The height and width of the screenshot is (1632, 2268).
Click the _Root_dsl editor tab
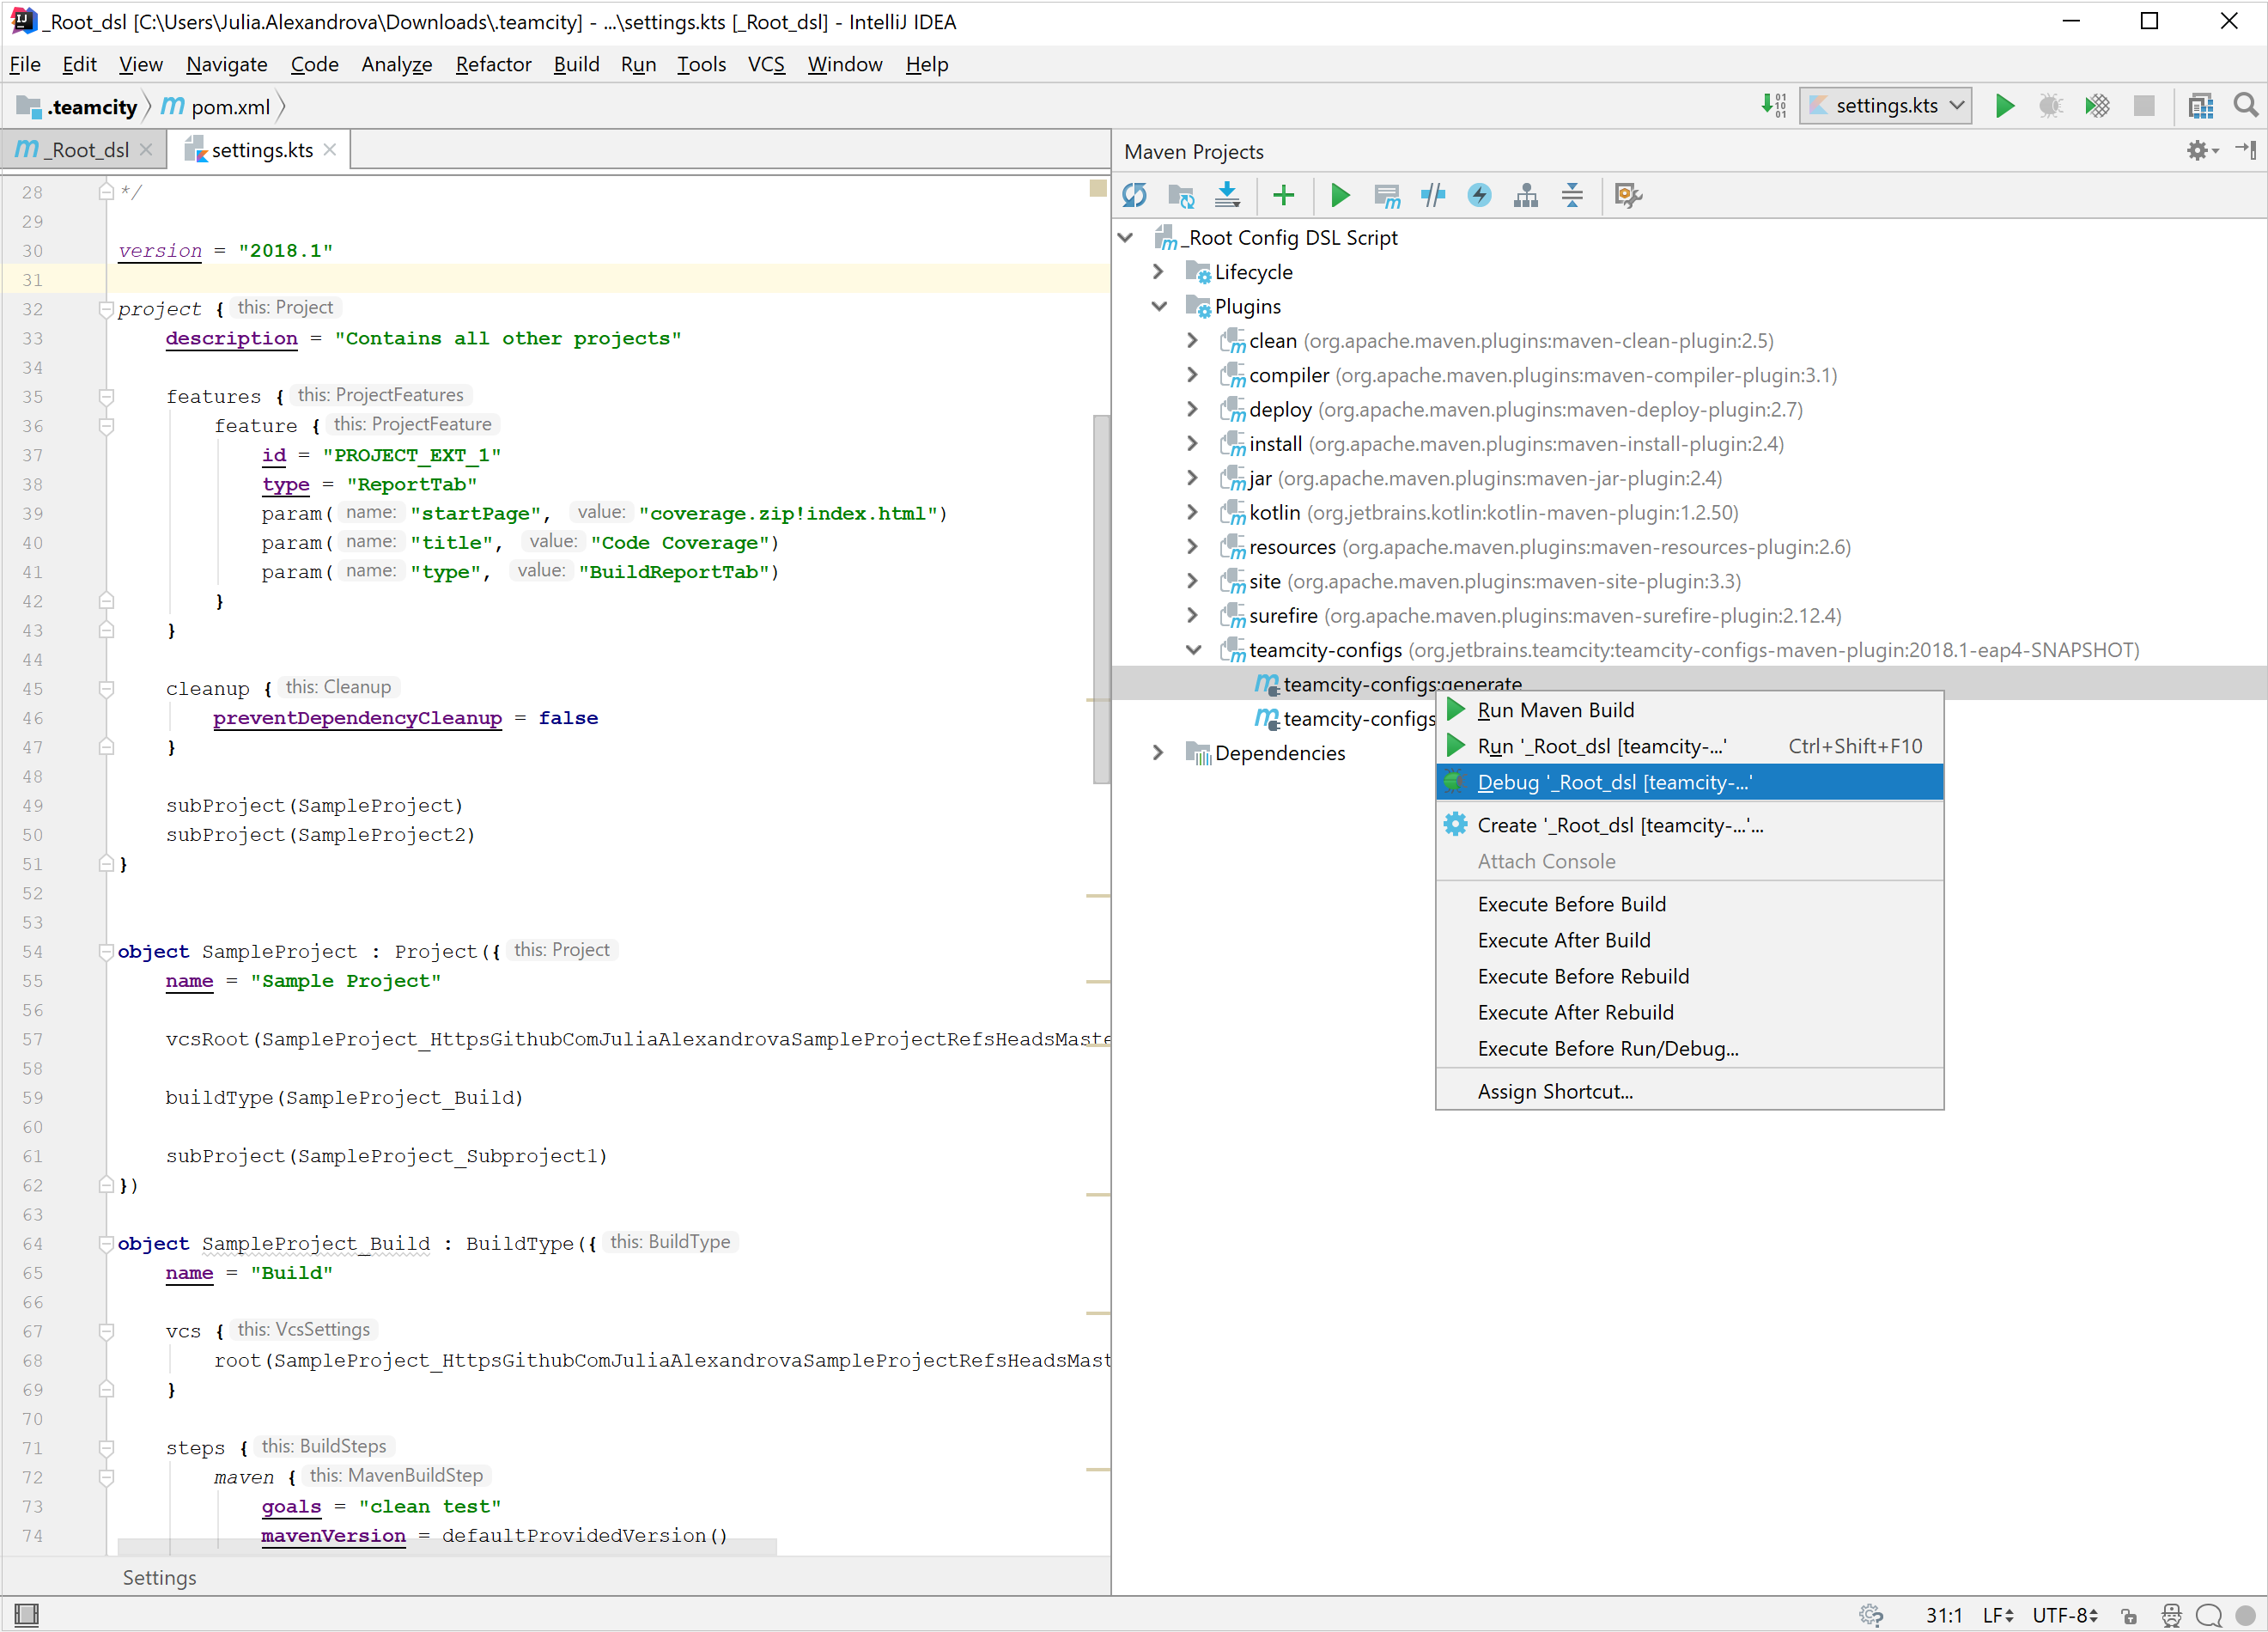coord(90,149)
